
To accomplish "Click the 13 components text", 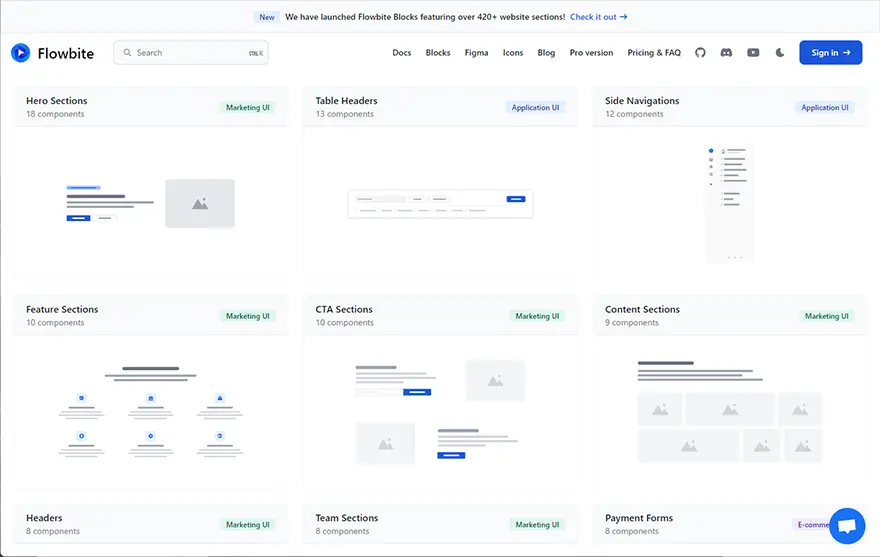I will pos(345,114).
